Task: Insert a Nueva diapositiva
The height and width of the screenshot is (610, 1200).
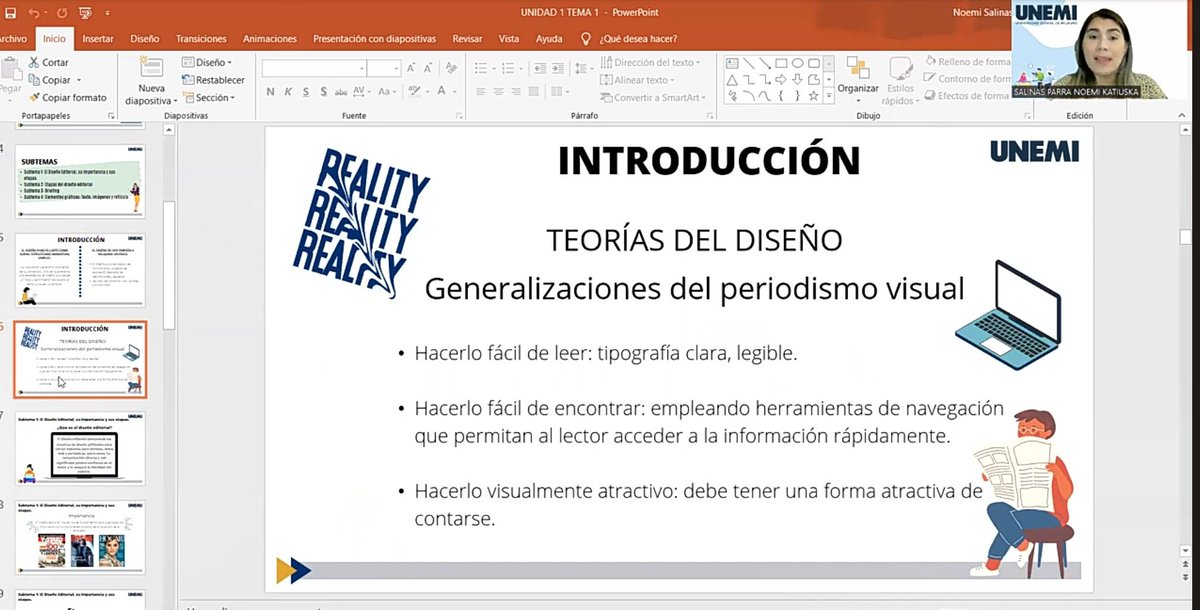Action: pos(152,81)
